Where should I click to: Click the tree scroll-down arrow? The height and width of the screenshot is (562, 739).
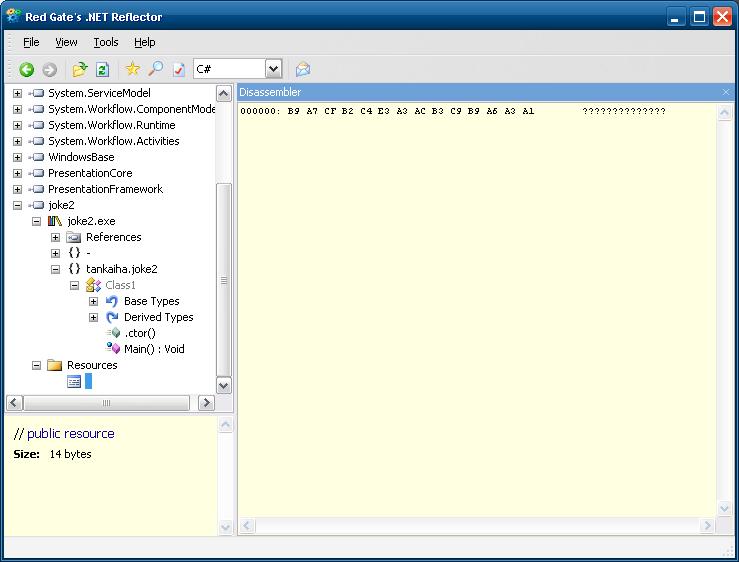223,386
